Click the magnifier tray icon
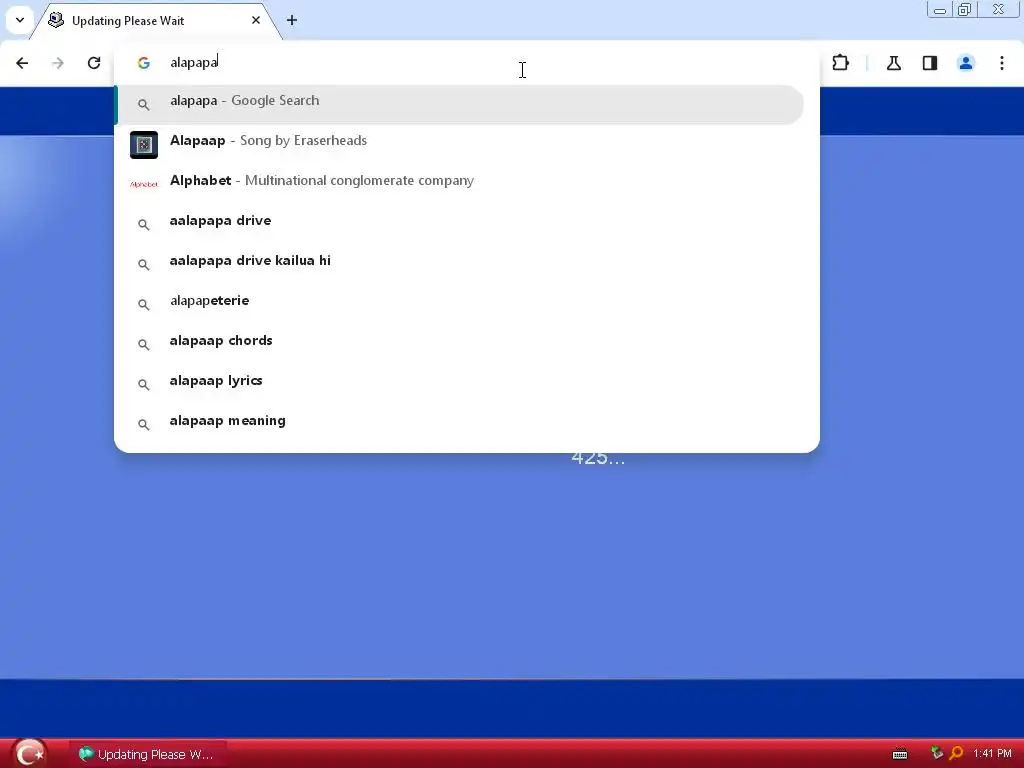 pos(957,753)
